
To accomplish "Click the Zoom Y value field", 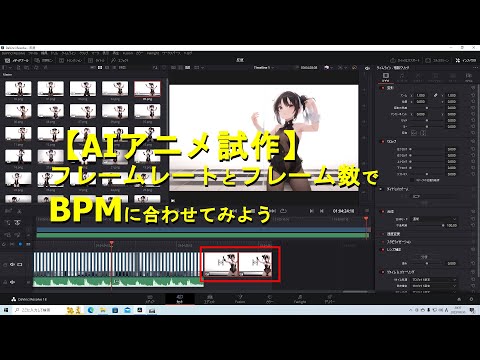I will click(452, 95).
